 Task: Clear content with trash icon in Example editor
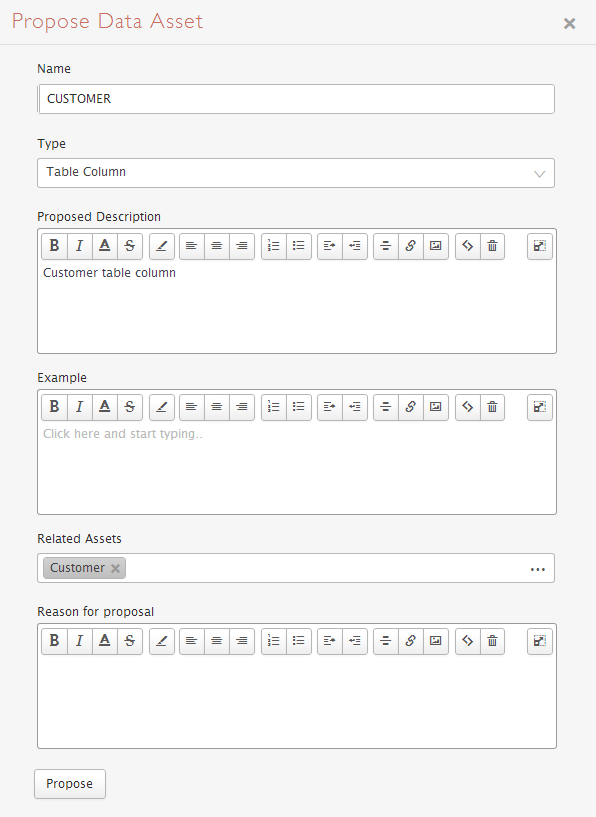click(492, 407)
